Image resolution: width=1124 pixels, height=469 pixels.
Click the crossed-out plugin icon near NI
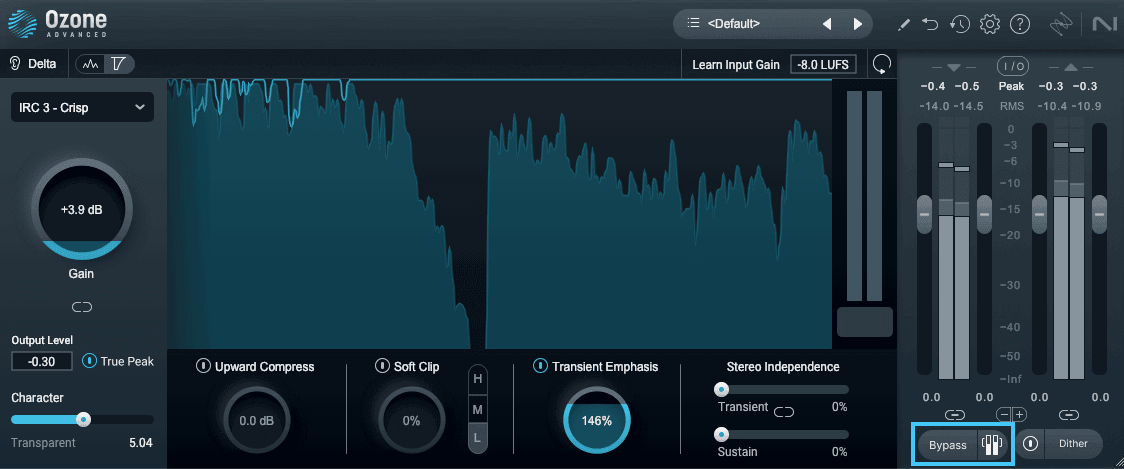click(x=1061, y=24)
